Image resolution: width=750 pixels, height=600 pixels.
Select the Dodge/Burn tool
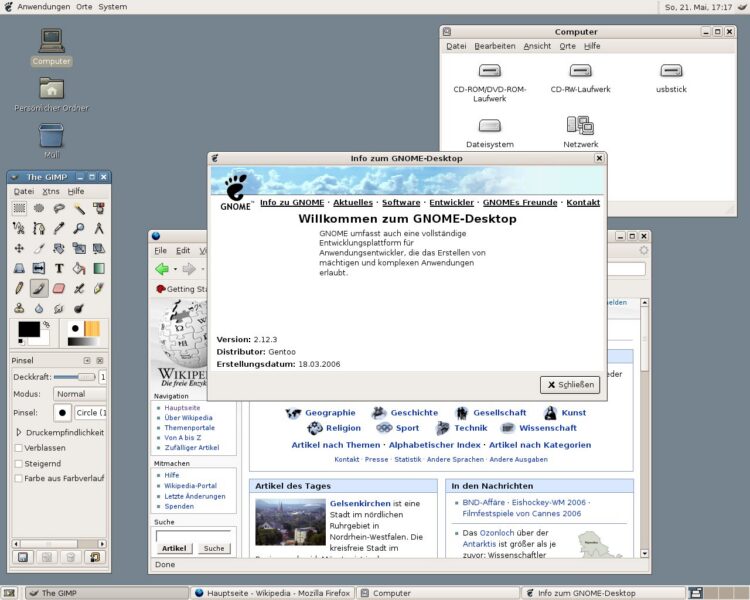tap(79, 309)
